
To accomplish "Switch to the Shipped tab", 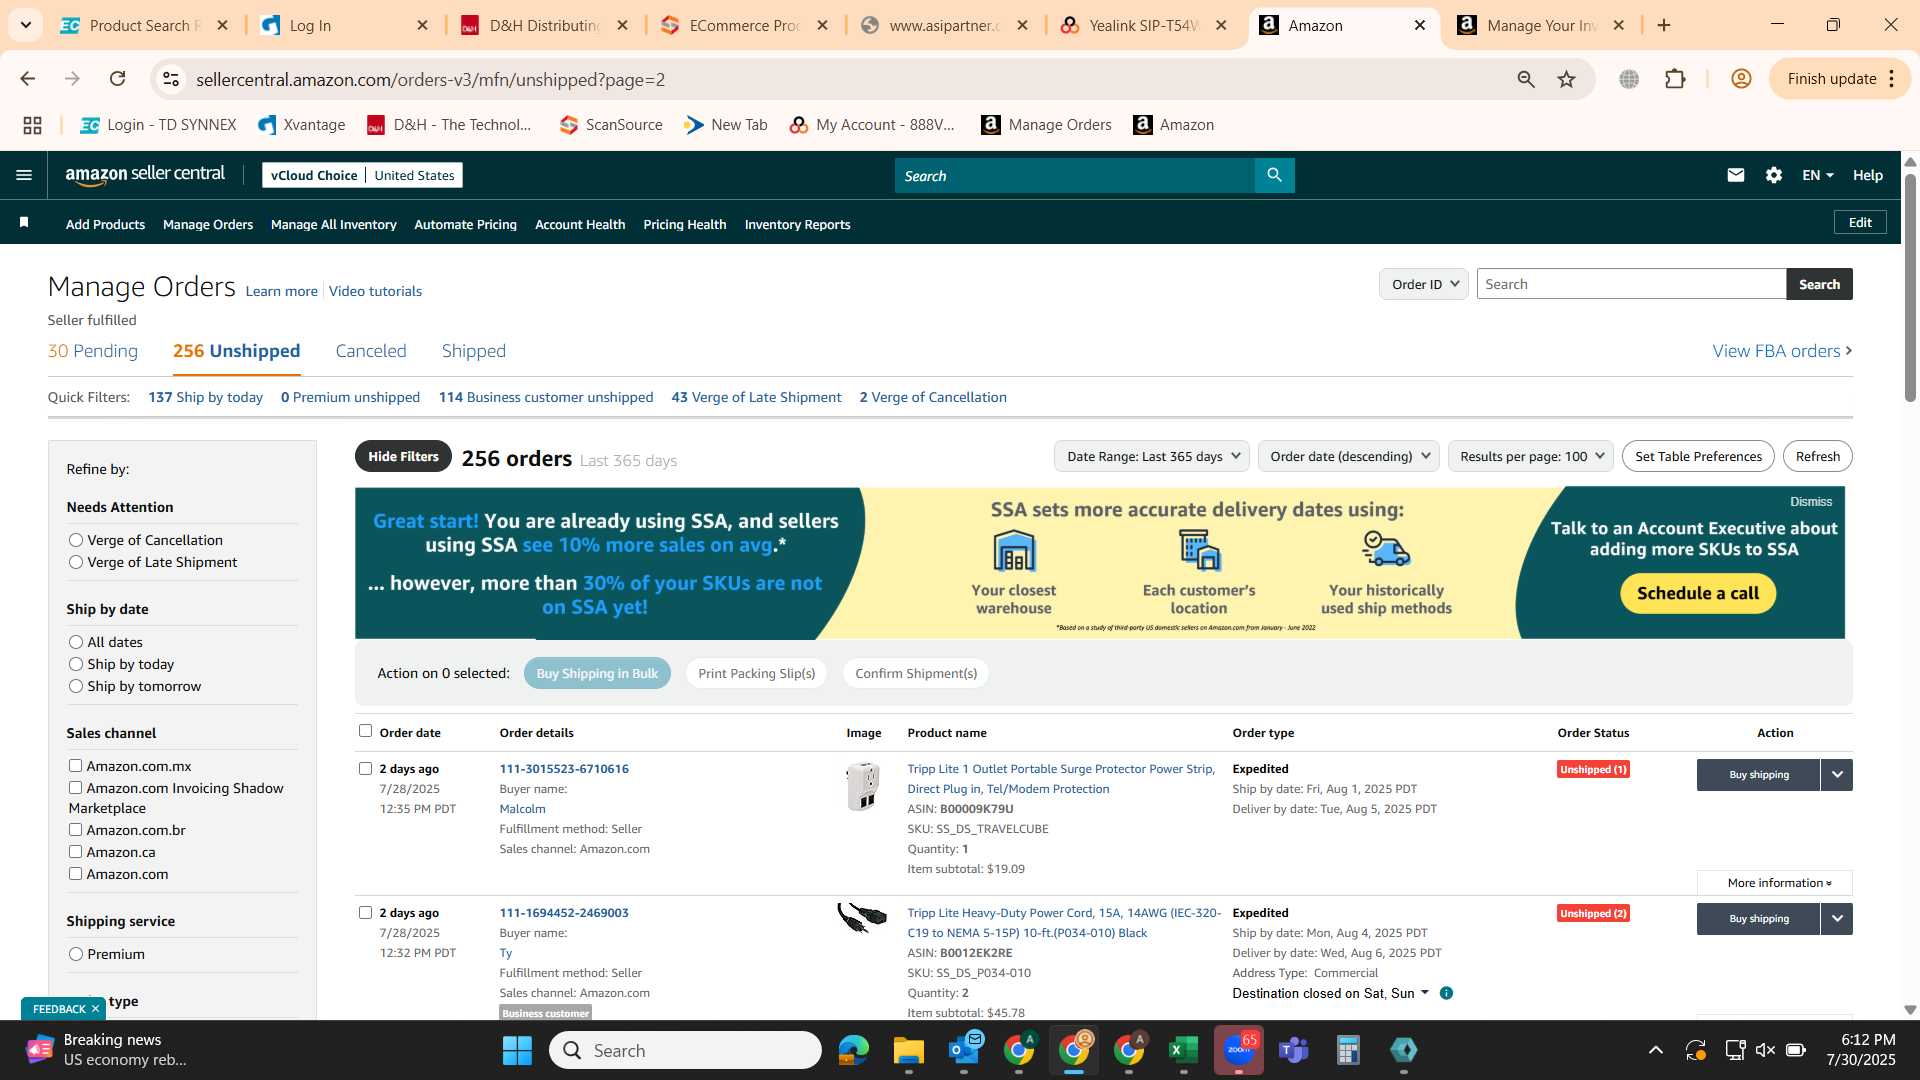I will (x=474, y=351).
